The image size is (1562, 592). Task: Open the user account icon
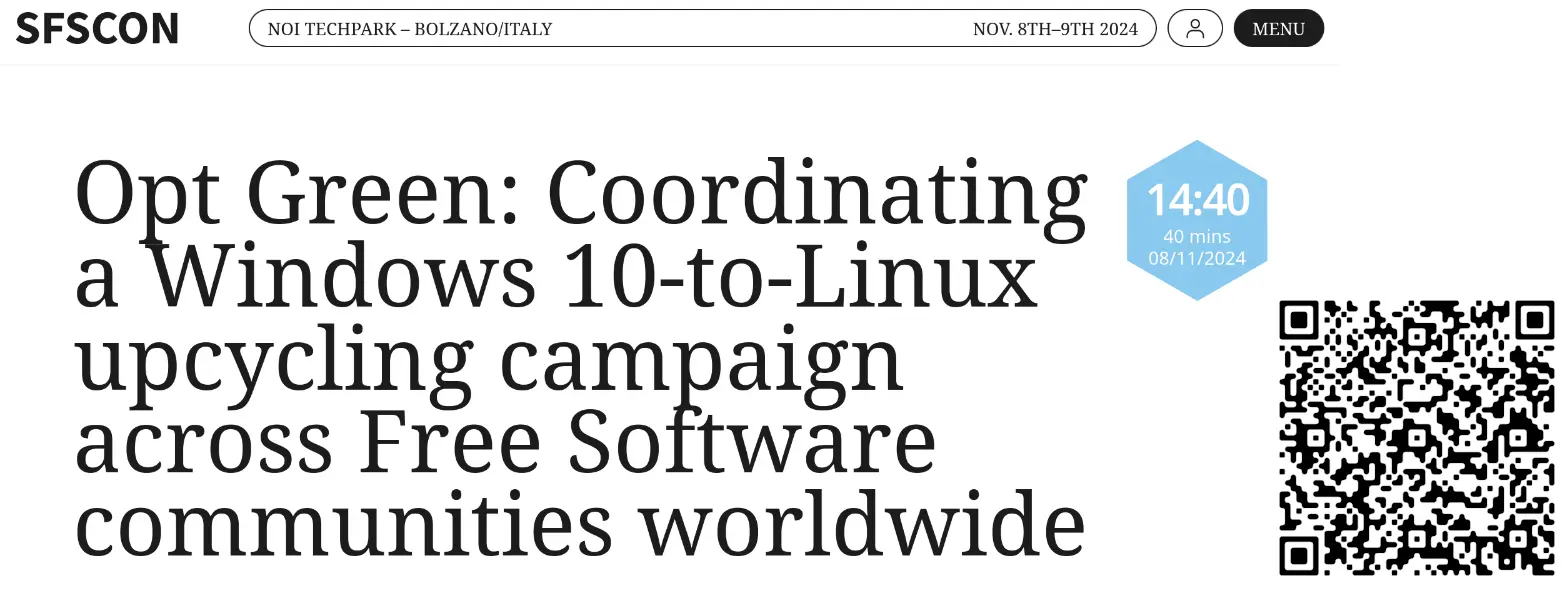point(1195,28)
